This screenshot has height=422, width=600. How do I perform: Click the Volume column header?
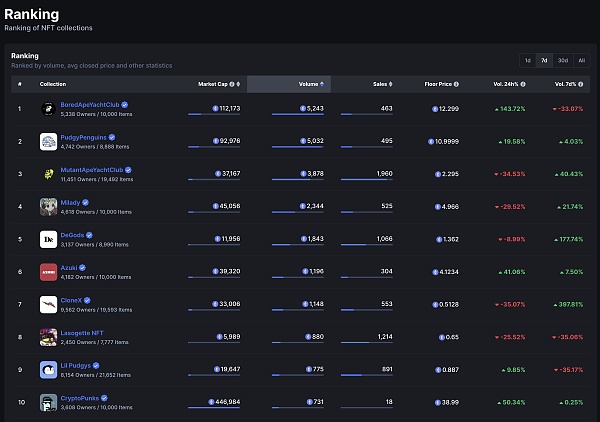point(308,84)
